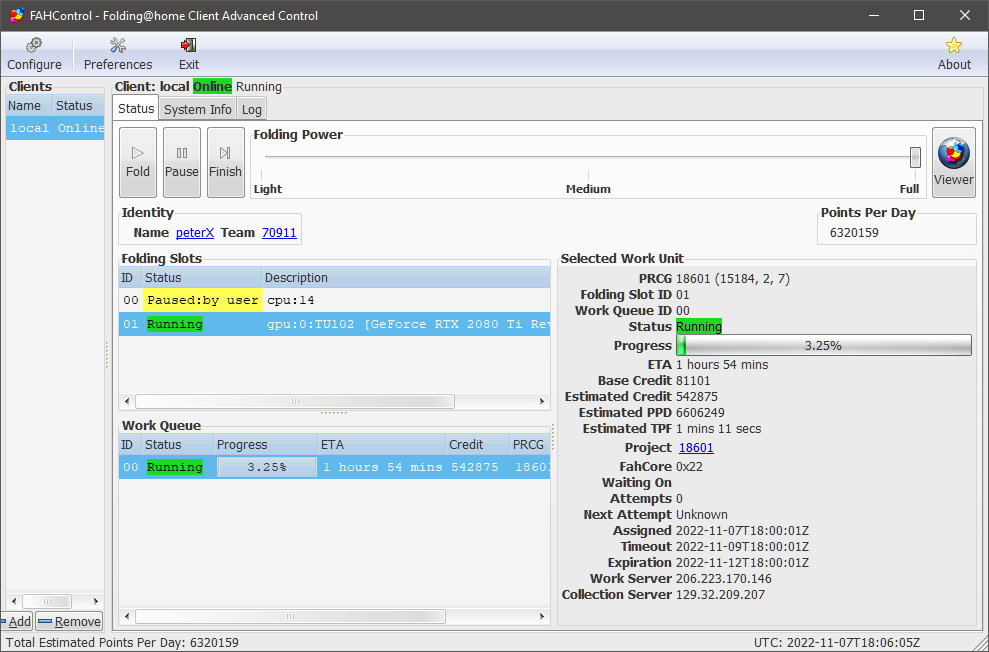Click the Total Estimated Points Per Day status text
The image size is (989, 652).
click(x=122, y=643)
